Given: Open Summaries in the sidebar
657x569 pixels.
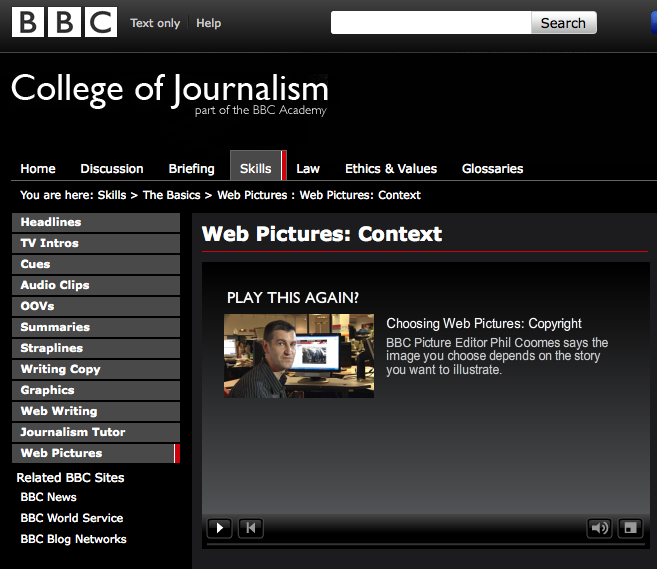Looking at the screenshot, I should [96, 327].
